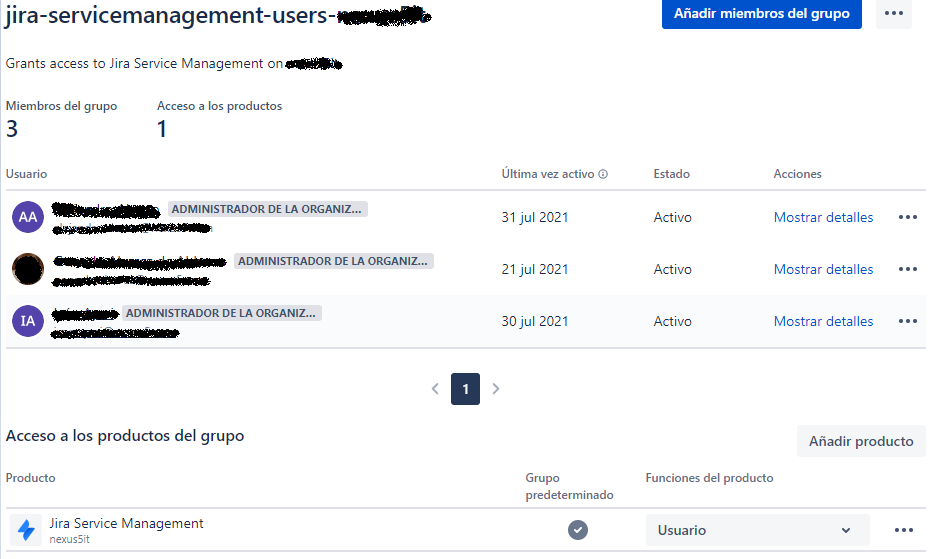Open Mostrar detalles for 21 jul 2021 user
The image size is (935, 559).
pyautogui.click(x=823, y=269)
